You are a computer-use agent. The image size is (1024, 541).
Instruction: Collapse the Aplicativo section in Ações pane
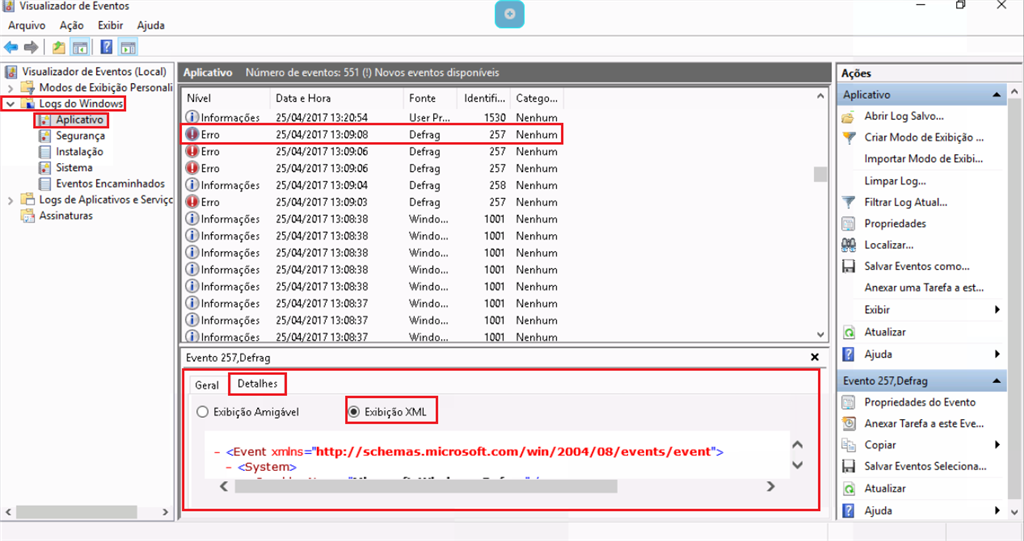tap(997, 95)
